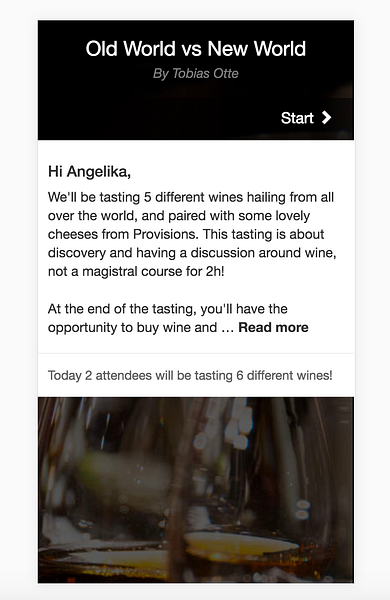This screenshot has height=600, width=390.
Task: Click the paragraph about tasting 5 wines
Action: pyautogui.click(x=192, y=234)
